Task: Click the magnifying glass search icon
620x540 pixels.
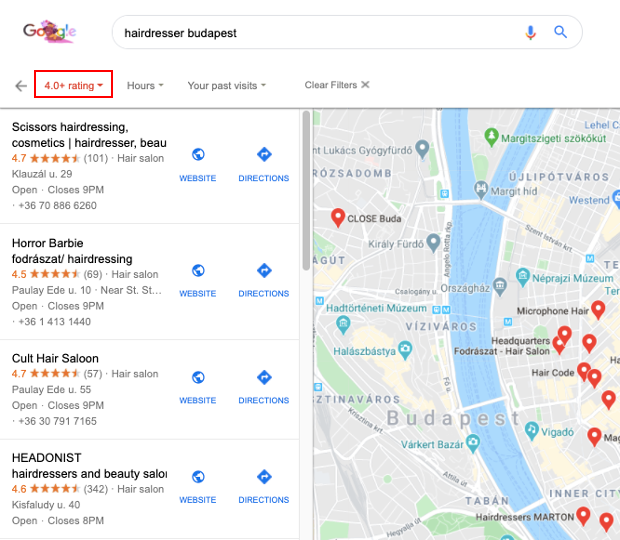Action: pyautogui.click(x=560, y=32)
